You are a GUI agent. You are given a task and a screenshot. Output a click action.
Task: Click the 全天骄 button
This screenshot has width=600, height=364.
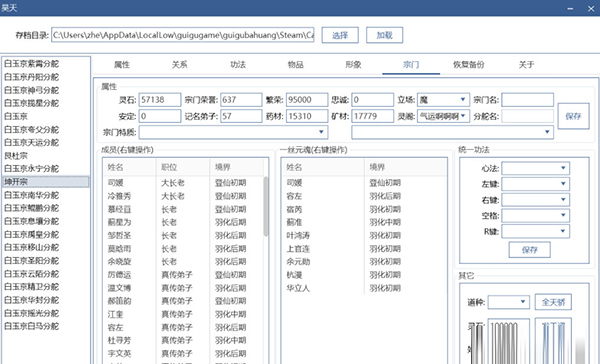[x=553, y=302]
